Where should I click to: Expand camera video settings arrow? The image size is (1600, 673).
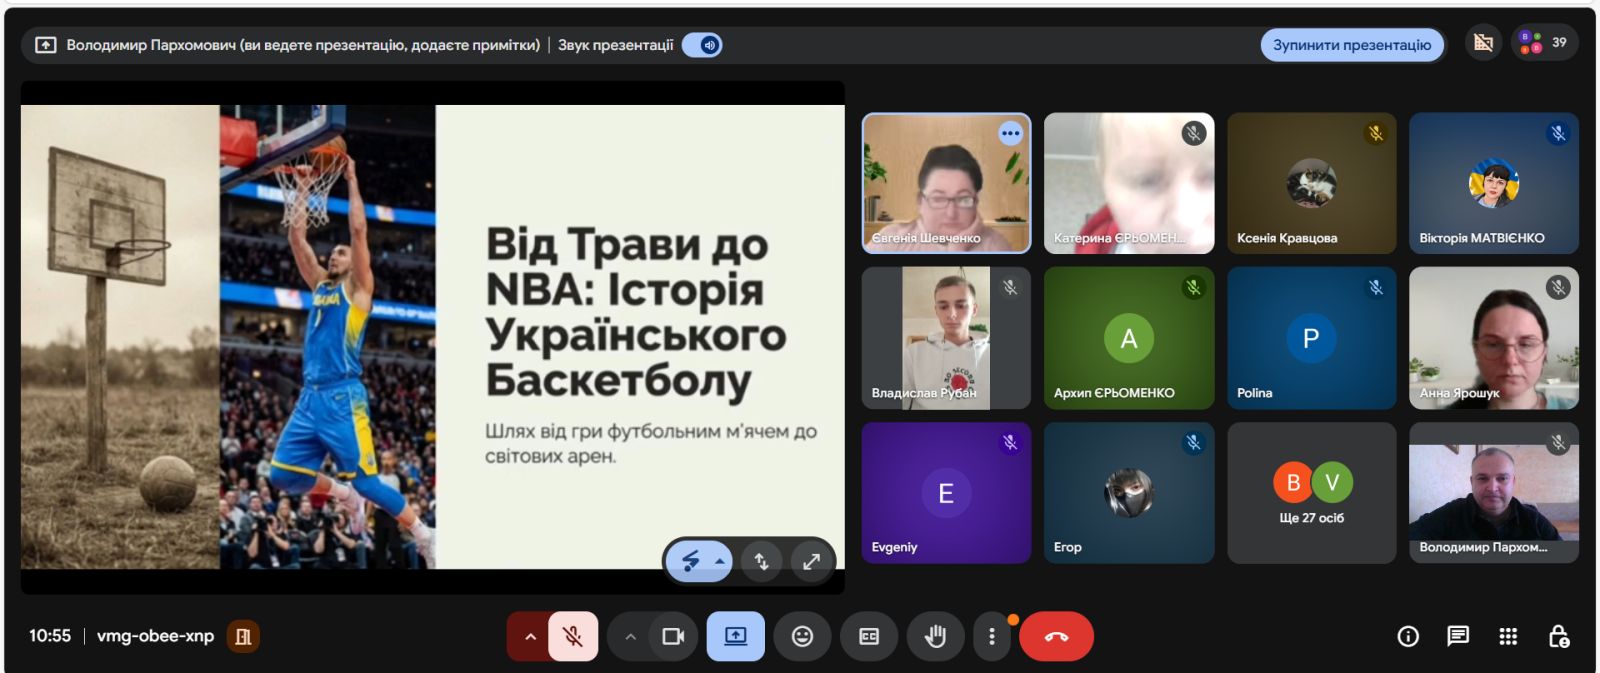(630, 636)
